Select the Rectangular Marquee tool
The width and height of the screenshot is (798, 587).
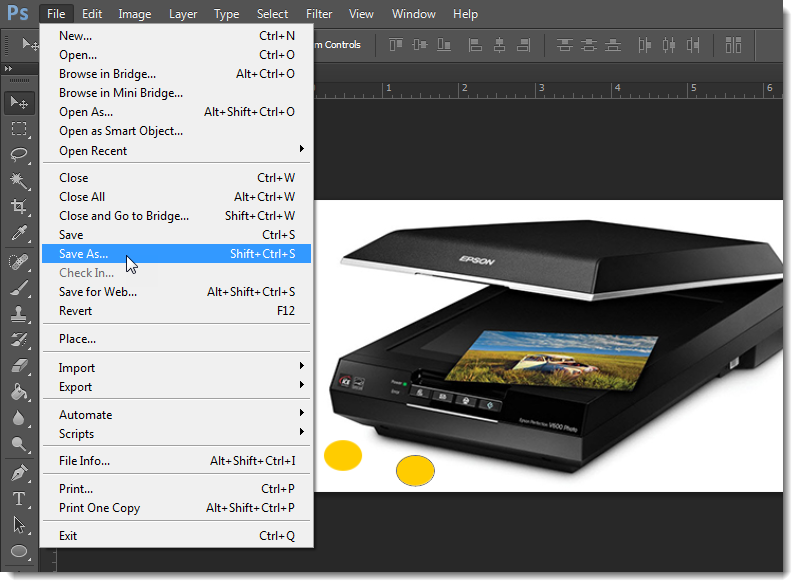[x=19, y=128]
